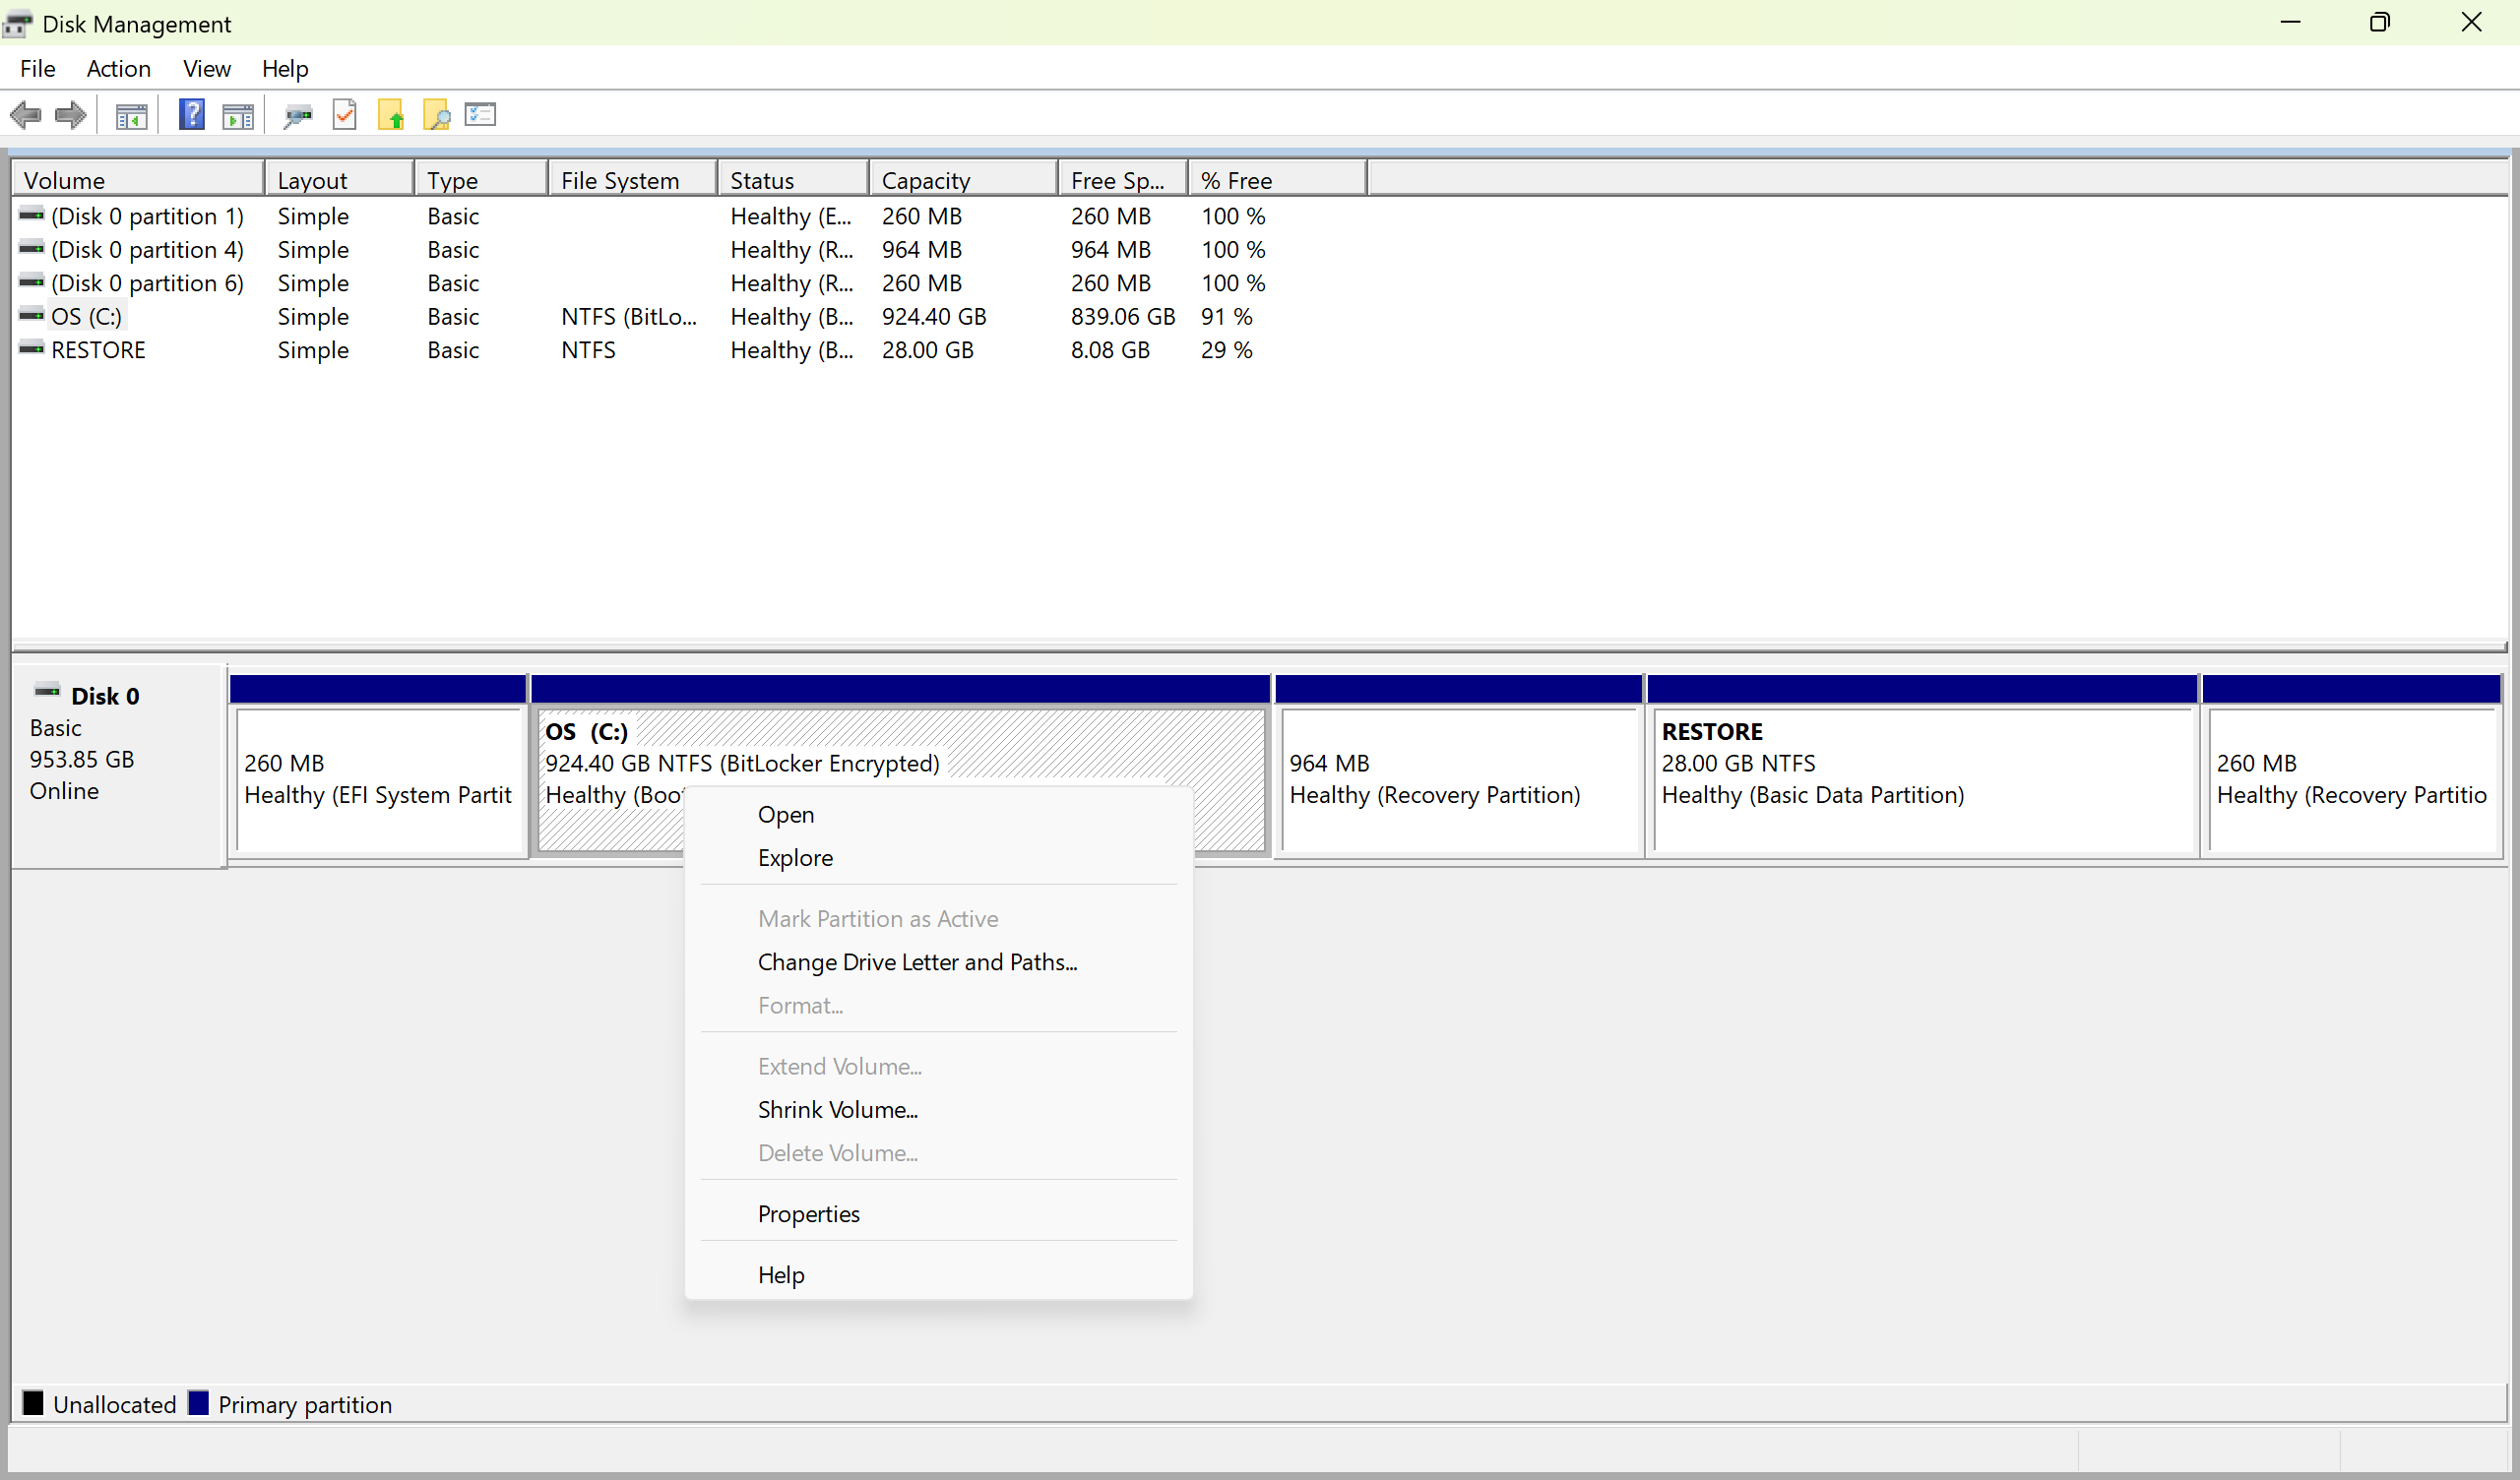2520x1480 pixels.
Task: Click the folder with magnifier Explore icon
Action: pos(437,115)
